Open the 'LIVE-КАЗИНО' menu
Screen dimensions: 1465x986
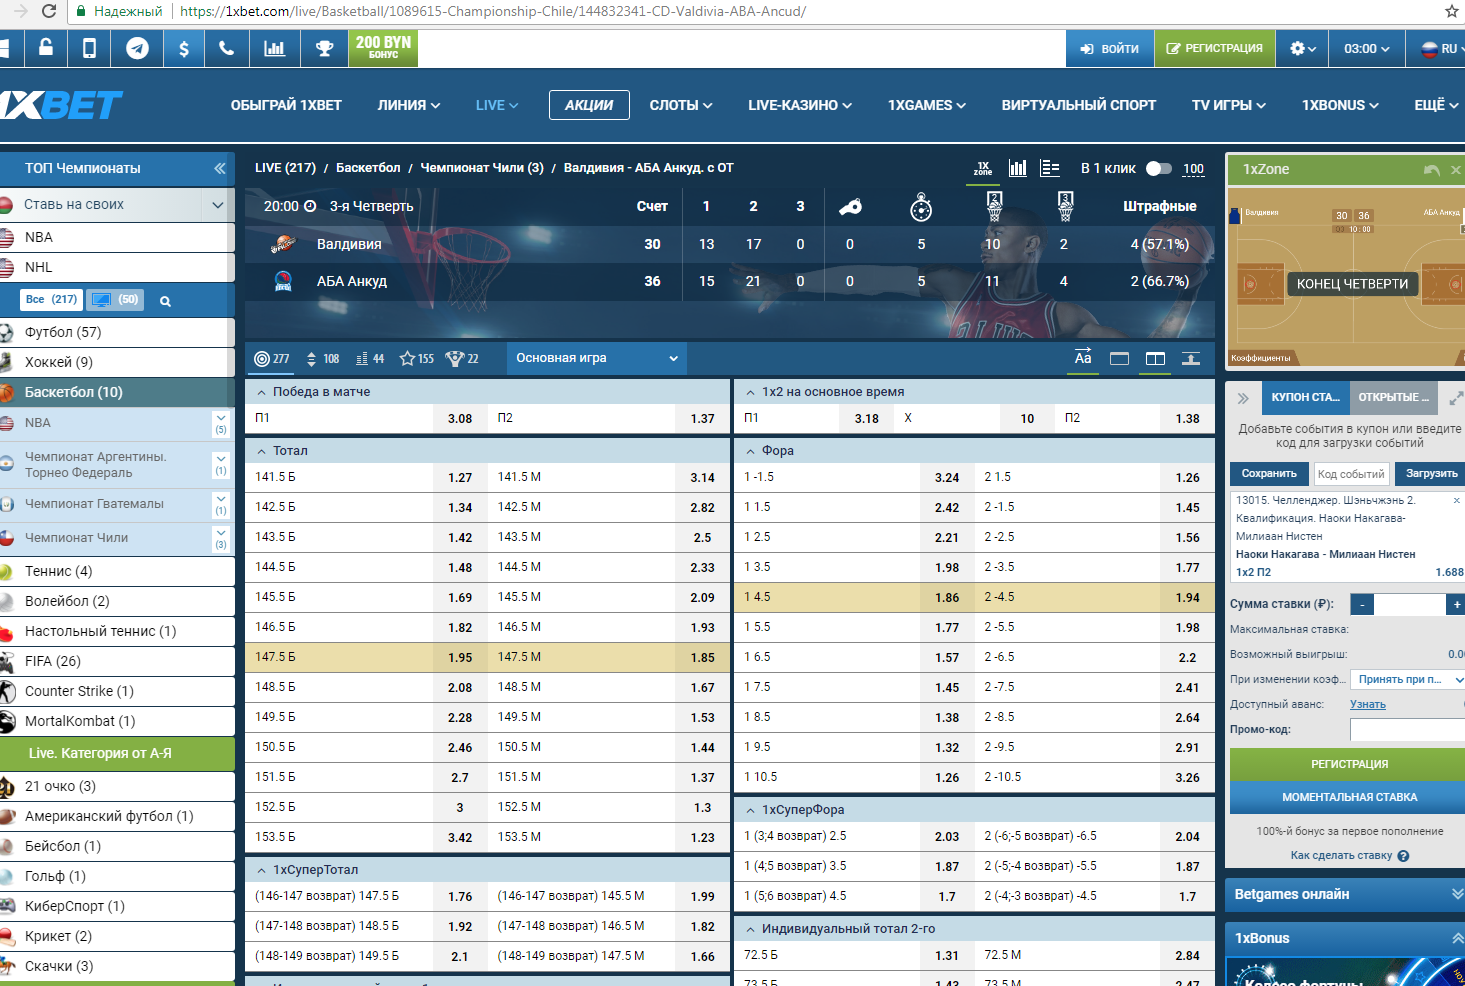[x=800, y=105]
